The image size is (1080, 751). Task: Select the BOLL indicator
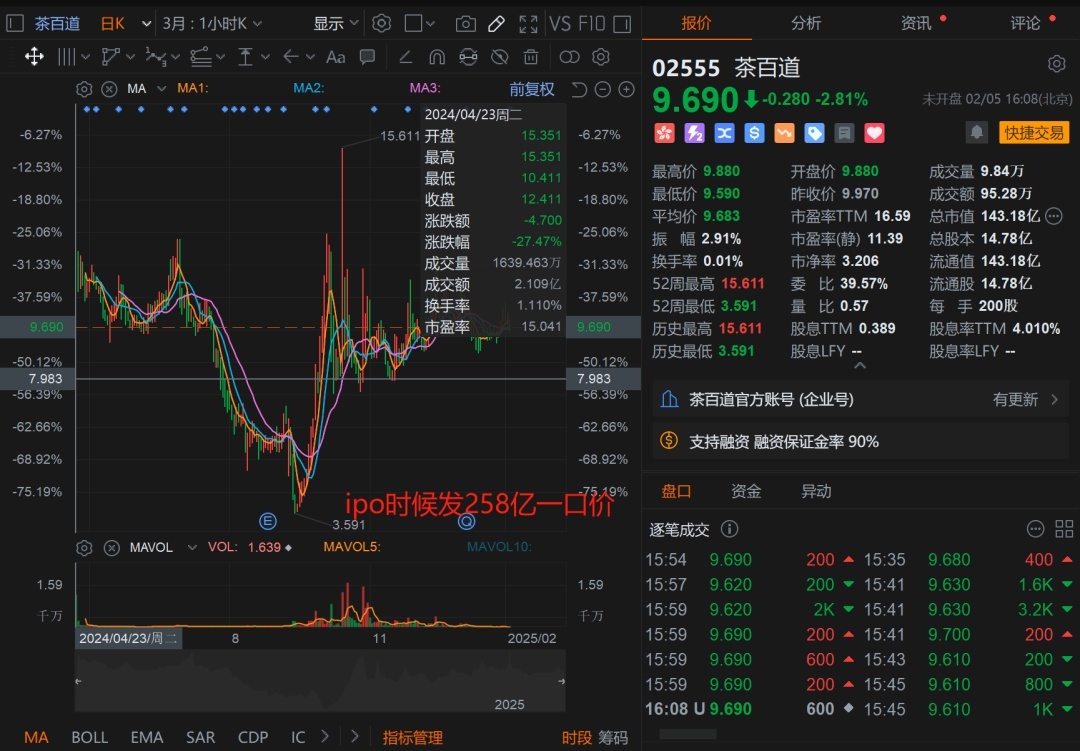pos(89,737)
